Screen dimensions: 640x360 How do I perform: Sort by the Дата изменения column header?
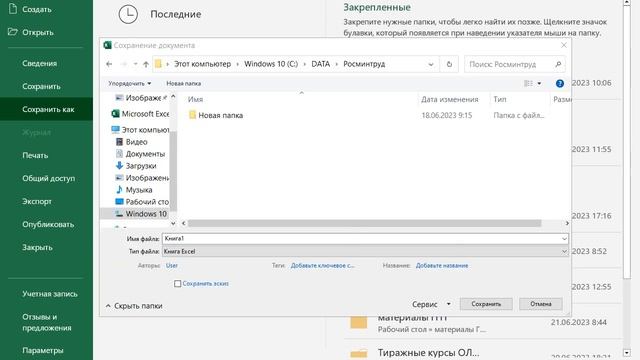click(x=450, y=99)
